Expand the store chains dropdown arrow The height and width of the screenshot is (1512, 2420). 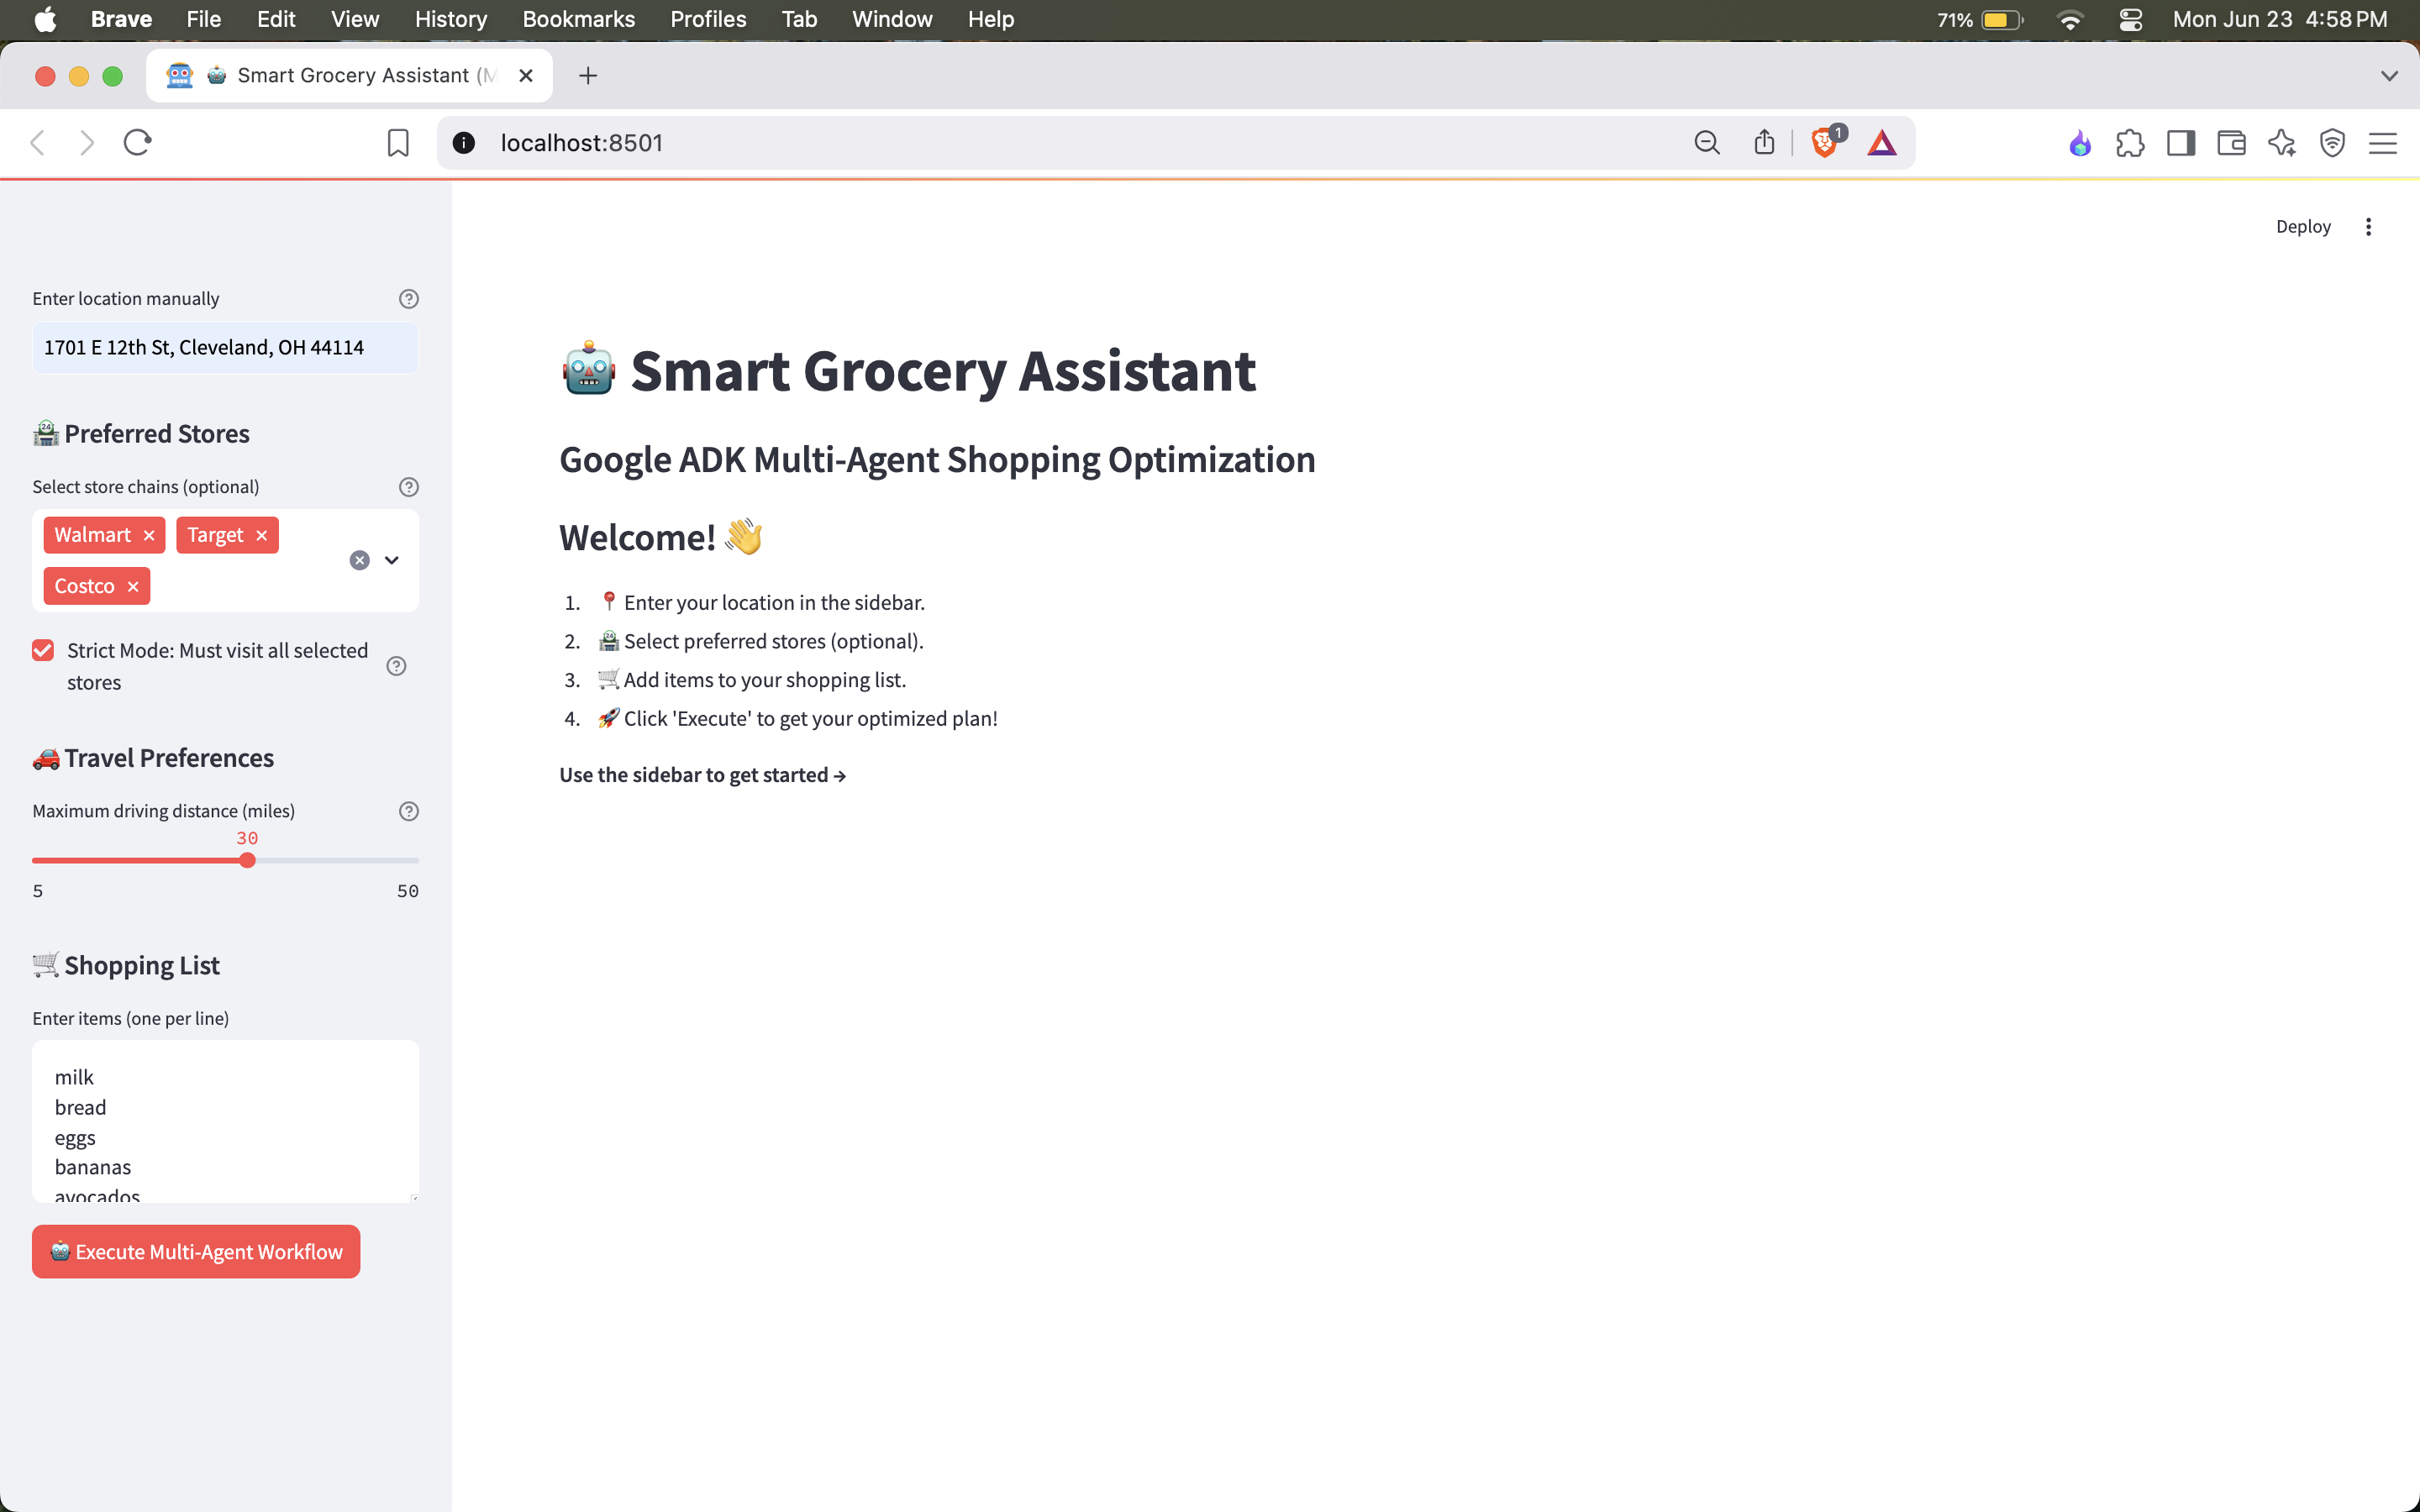[x=392, y=561]
